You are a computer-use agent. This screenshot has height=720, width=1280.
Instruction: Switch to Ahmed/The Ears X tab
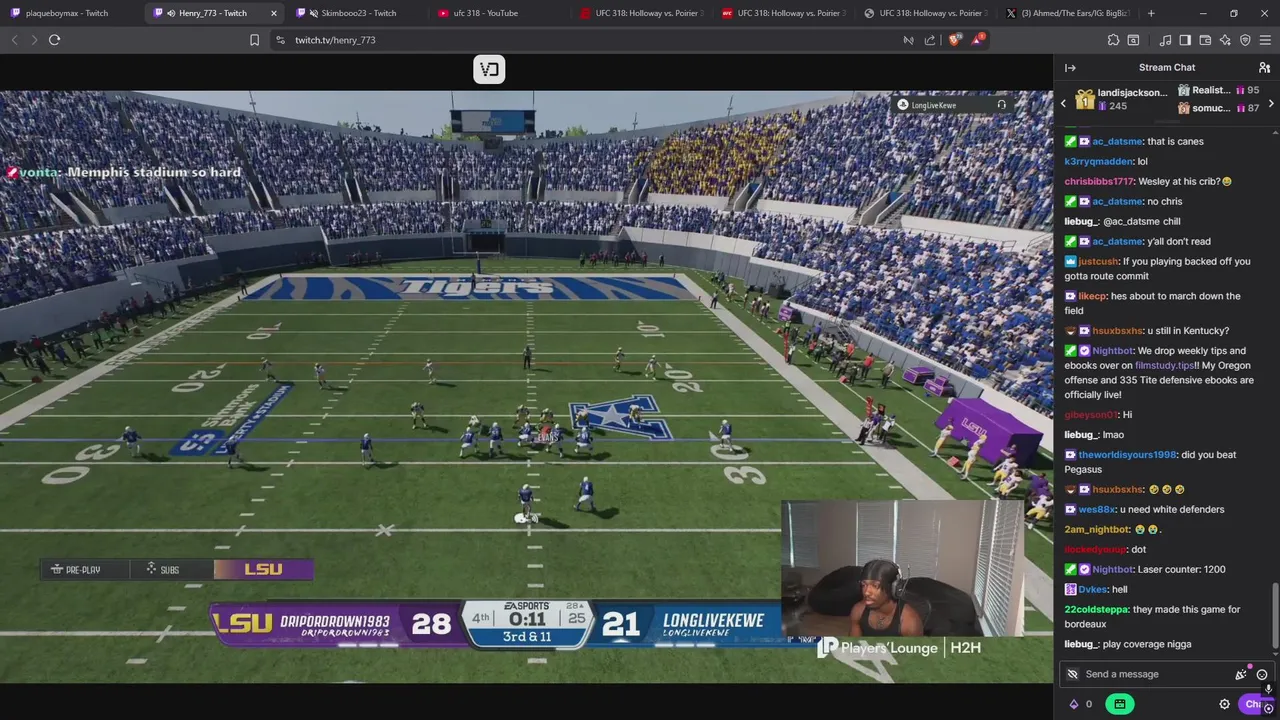tap(1067, 13)
